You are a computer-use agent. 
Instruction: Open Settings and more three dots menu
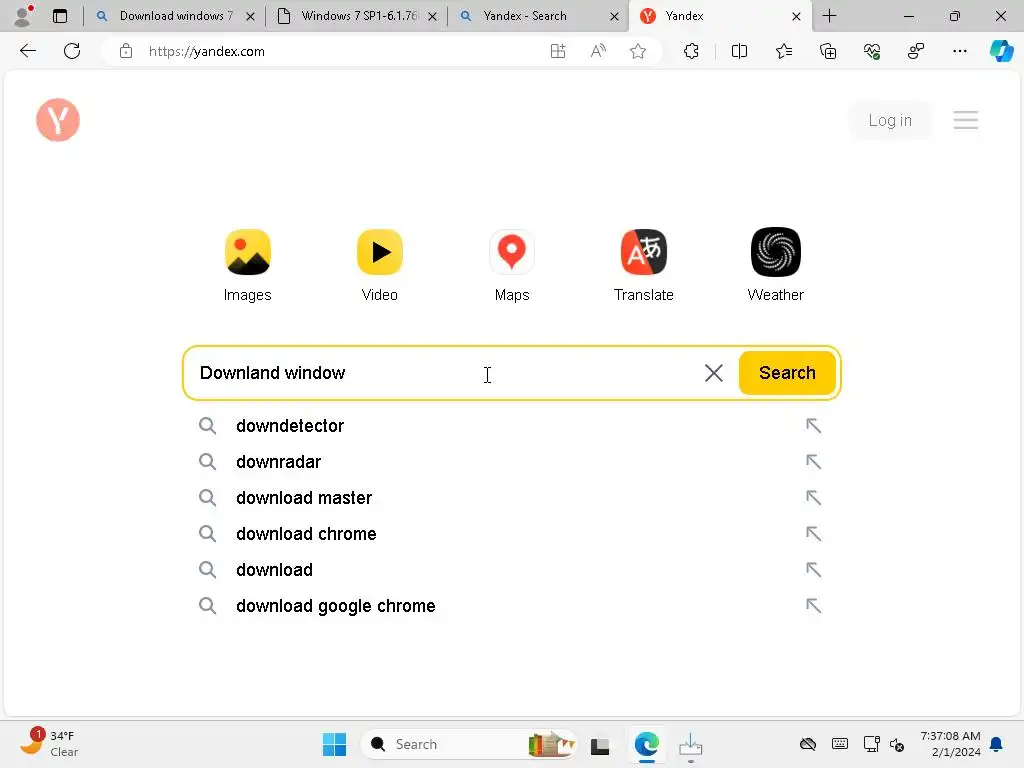click(959, 51)
